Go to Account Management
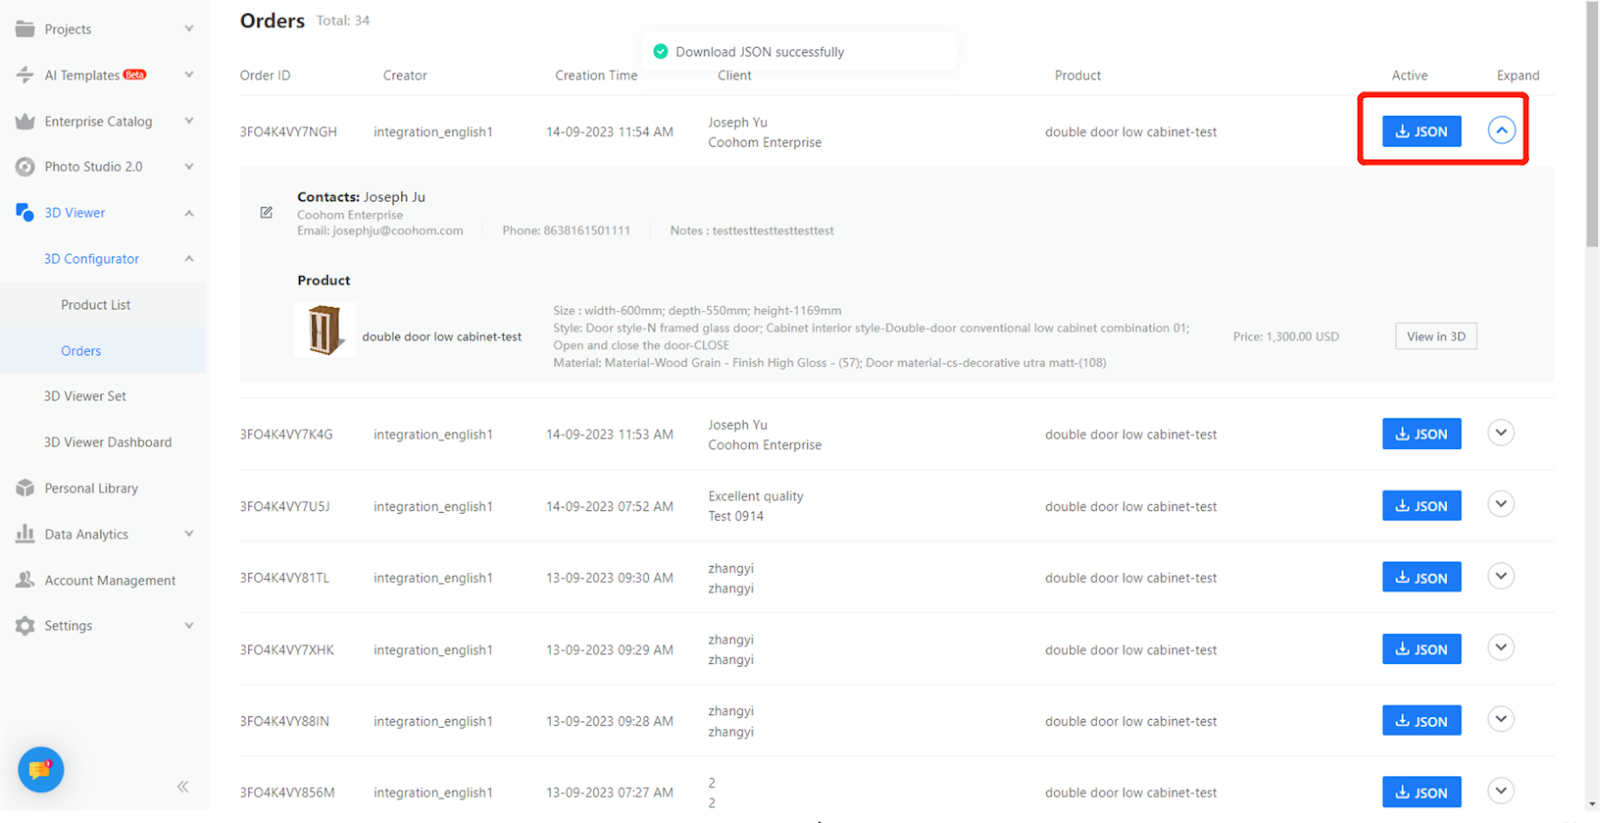 109,580
